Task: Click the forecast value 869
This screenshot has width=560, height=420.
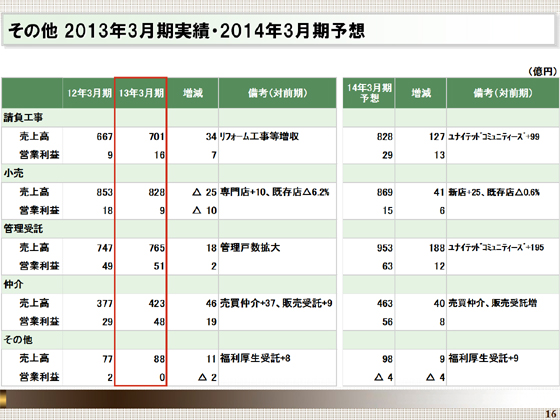Action: pyautogui.click(x=385, y=192)
